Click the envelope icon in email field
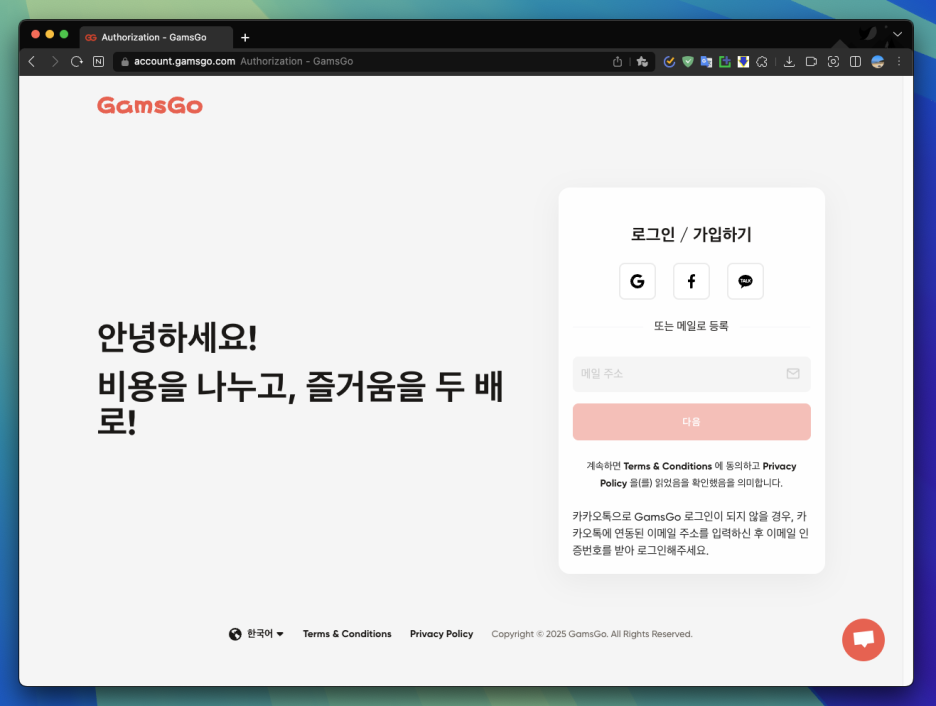Viewport: 936px width, 706px height. coord(793,374)
